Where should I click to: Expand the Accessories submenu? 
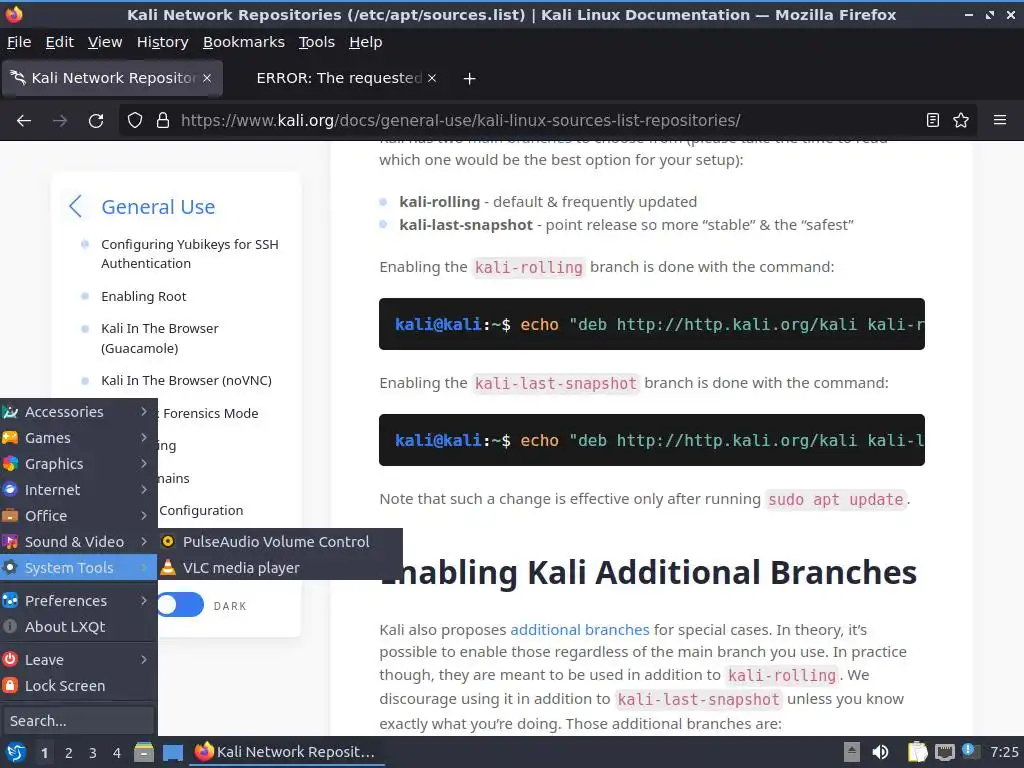tap(79, 412)
